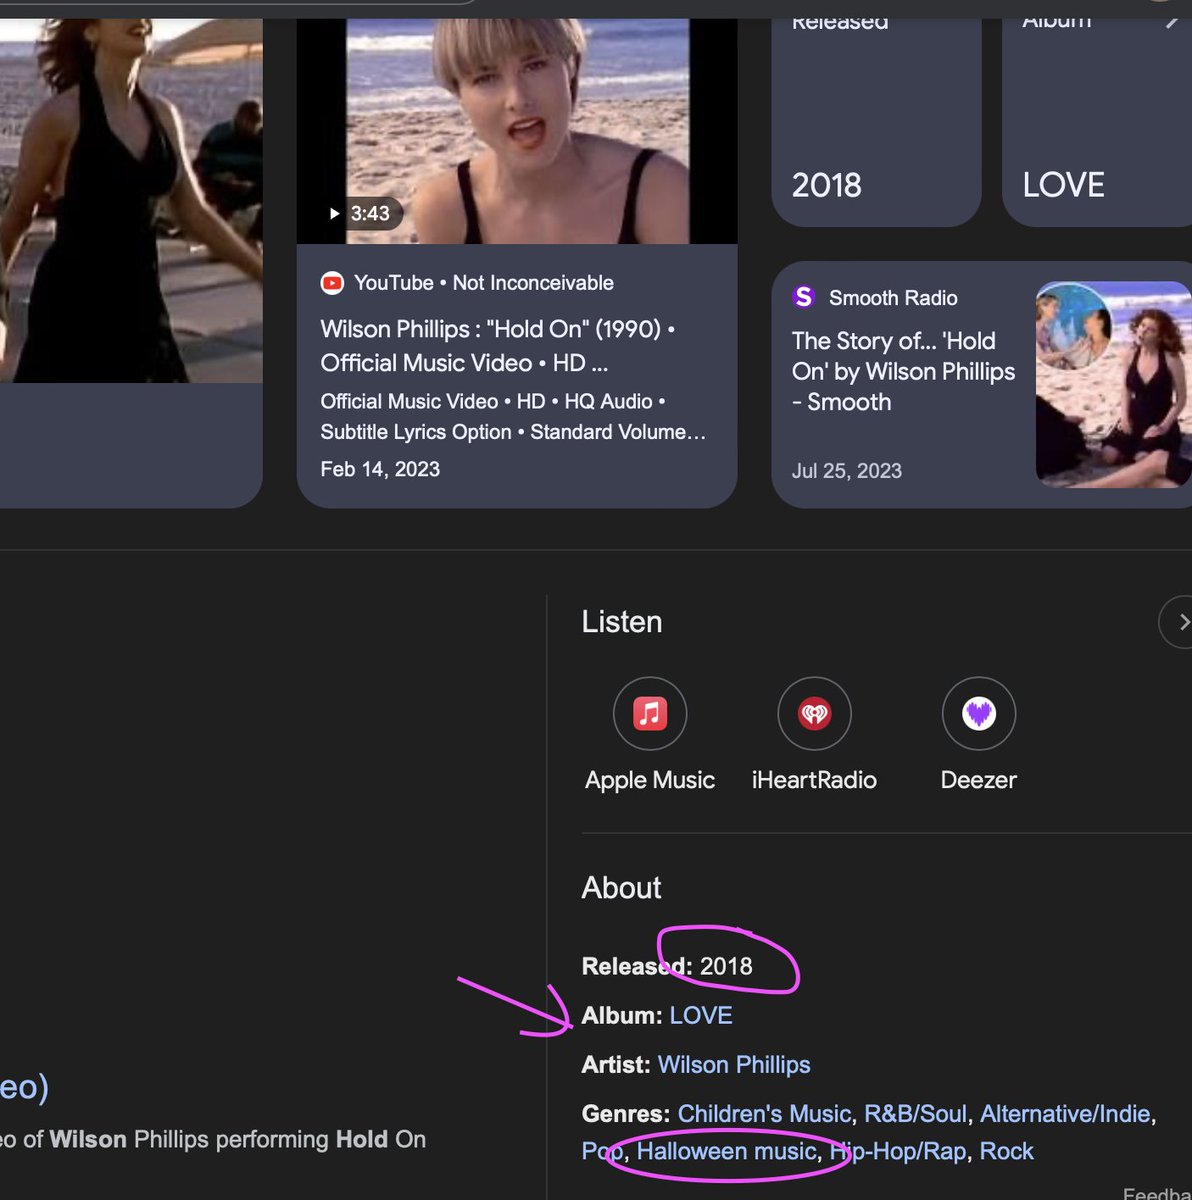1192x1200 pixels.
Task: Open the Wilson Phillips artist link
Action: (734, 1064)
